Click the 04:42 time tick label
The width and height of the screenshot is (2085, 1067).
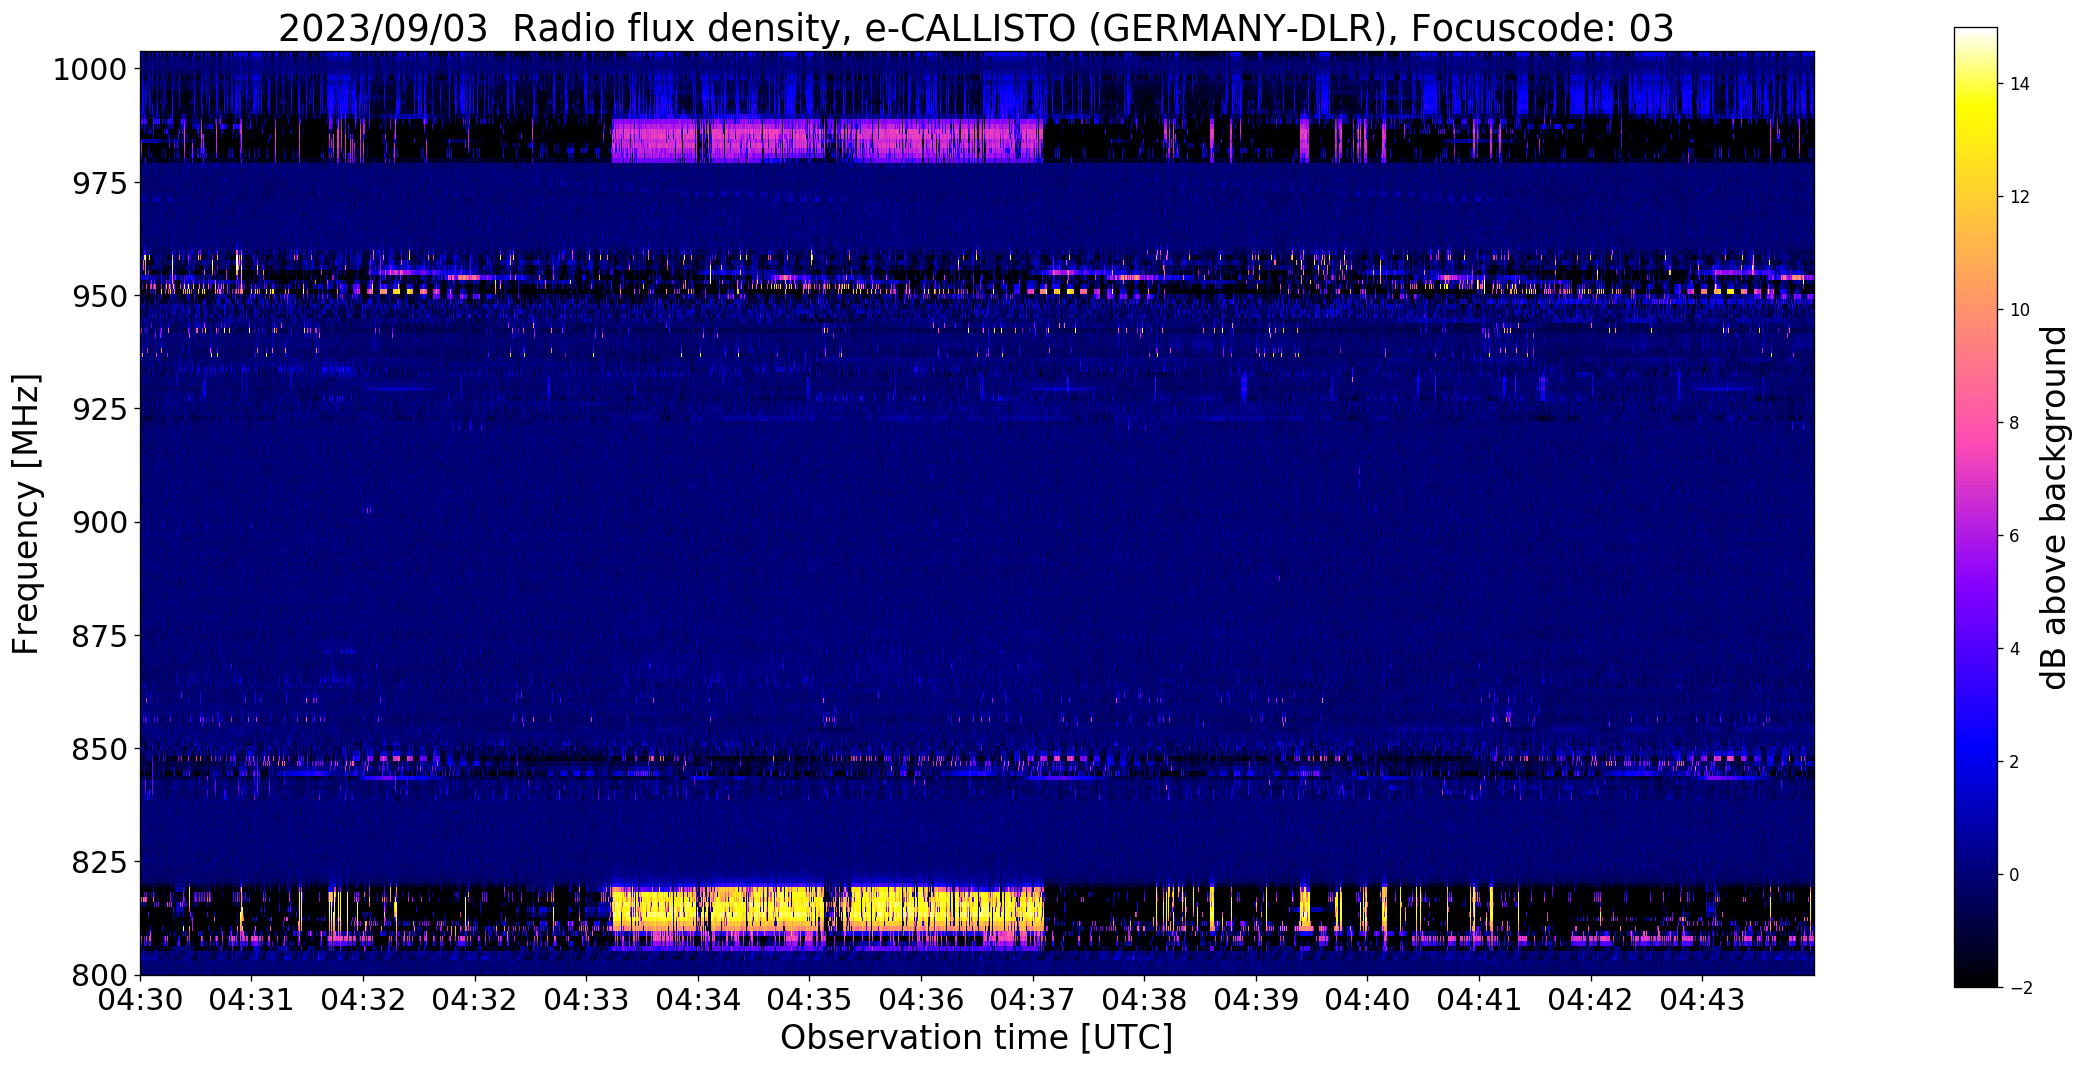[1591, 1000]
